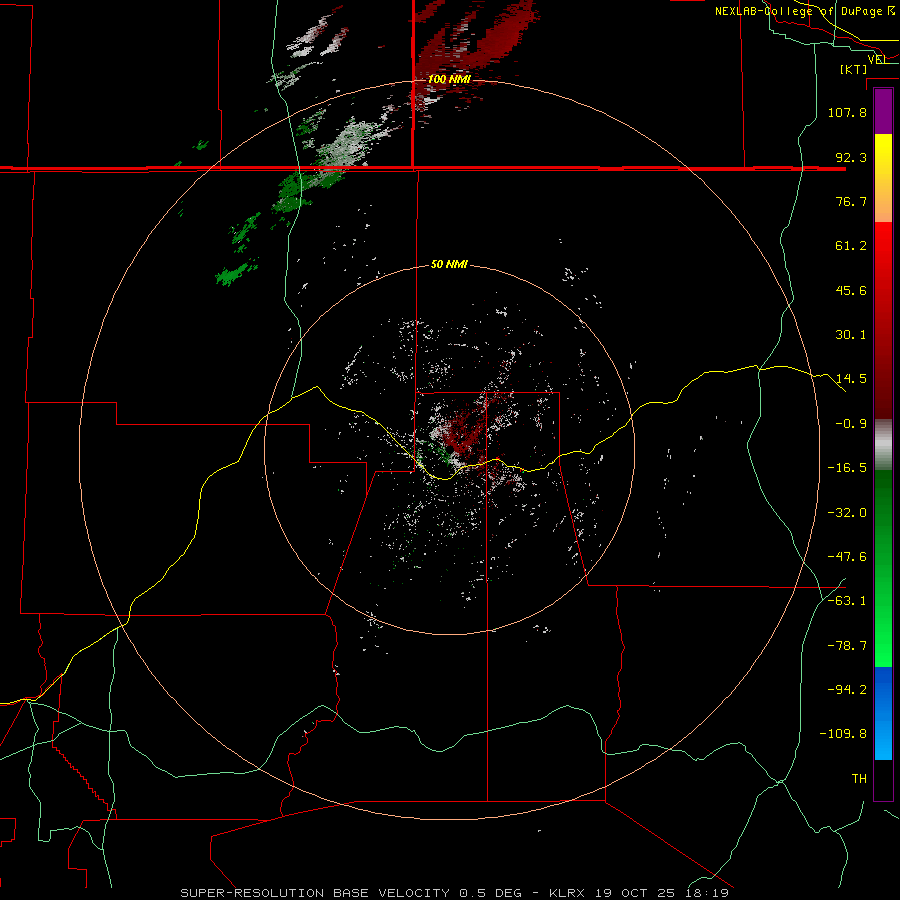Click the 50 NMI range ring label
The height and width of the screenshot is (900, 900).
(x=449, y=265)
